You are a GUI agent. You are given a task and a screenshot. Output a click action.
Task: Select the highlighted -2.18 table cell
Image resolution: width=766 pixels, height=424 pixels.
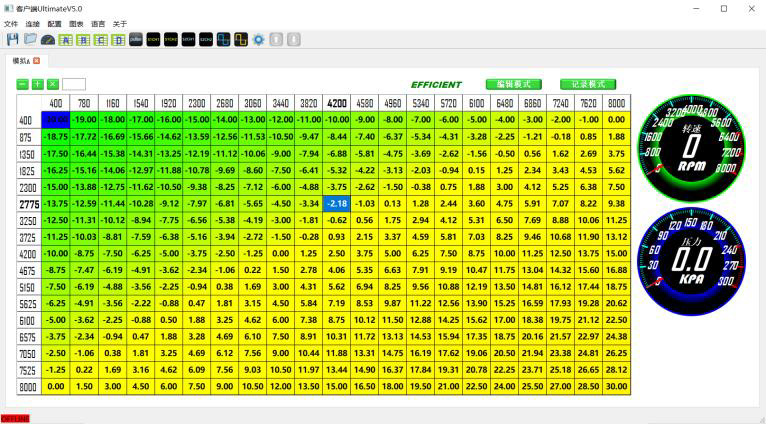tap(337, 203)
